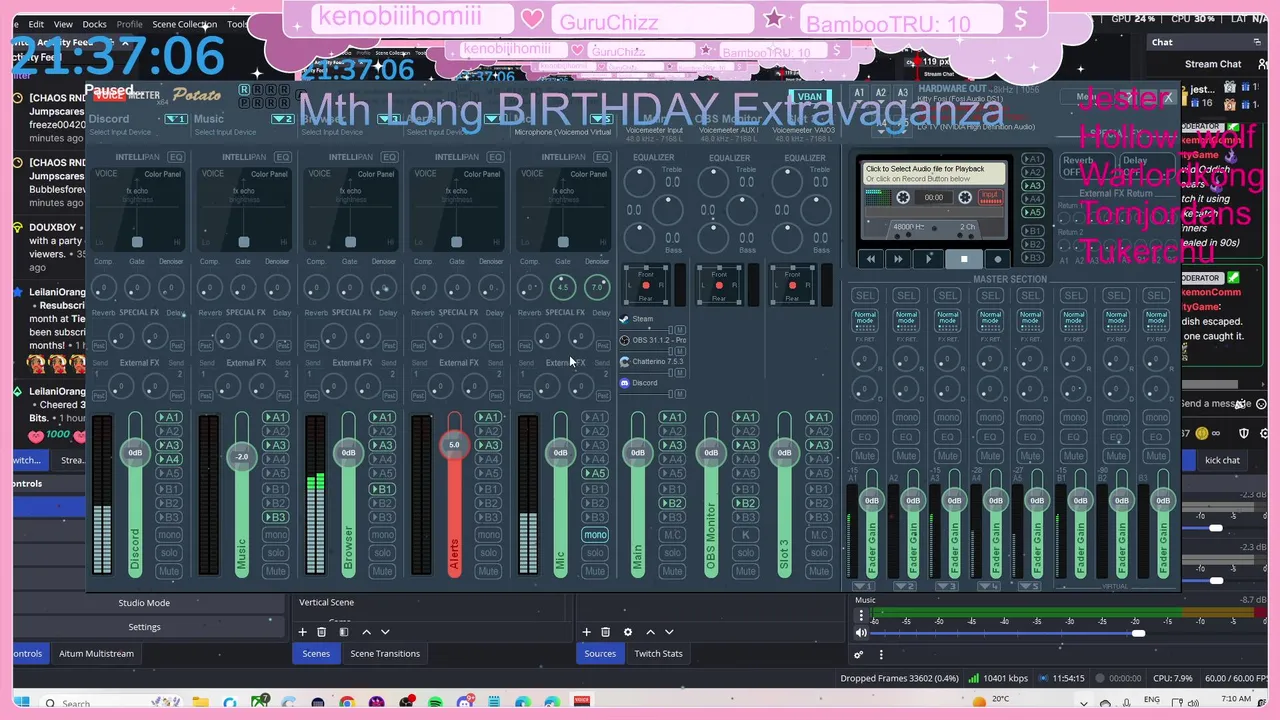Toggle A3 routing on Alerts strip
Screen dimensions: 1280x720
coord(488,445)
